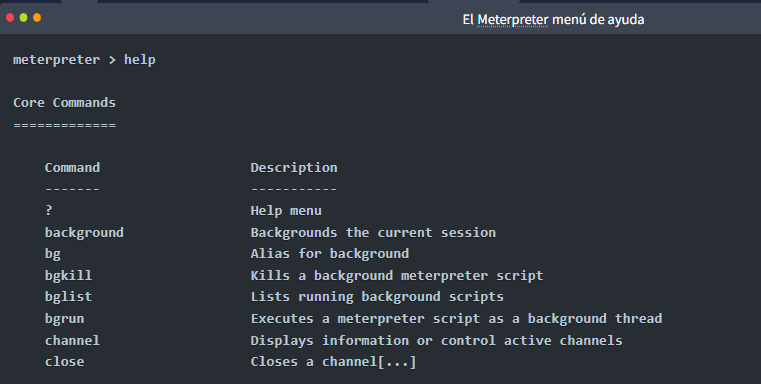Select the 'bg' command text

(52, 254)
